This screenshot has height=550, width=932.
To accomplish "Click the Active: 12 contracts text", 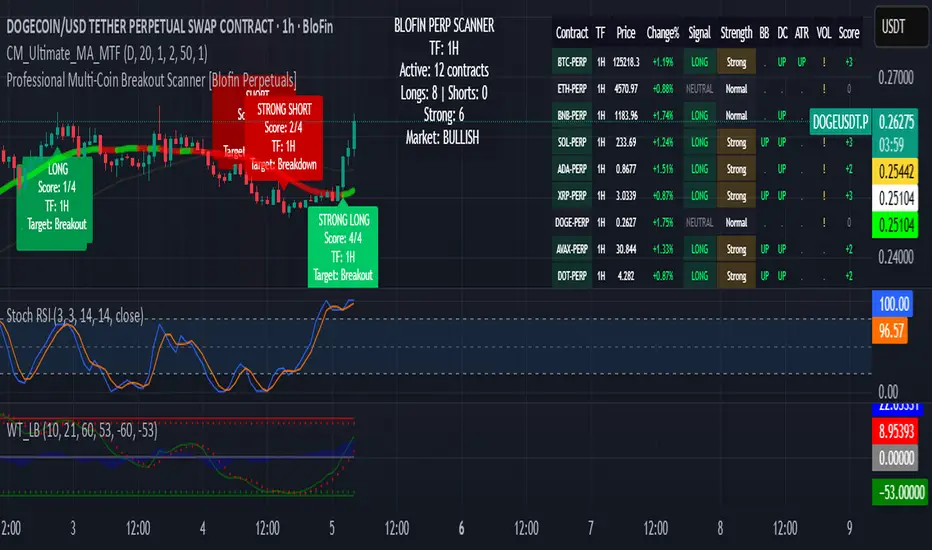I will [x=444, y=70].
